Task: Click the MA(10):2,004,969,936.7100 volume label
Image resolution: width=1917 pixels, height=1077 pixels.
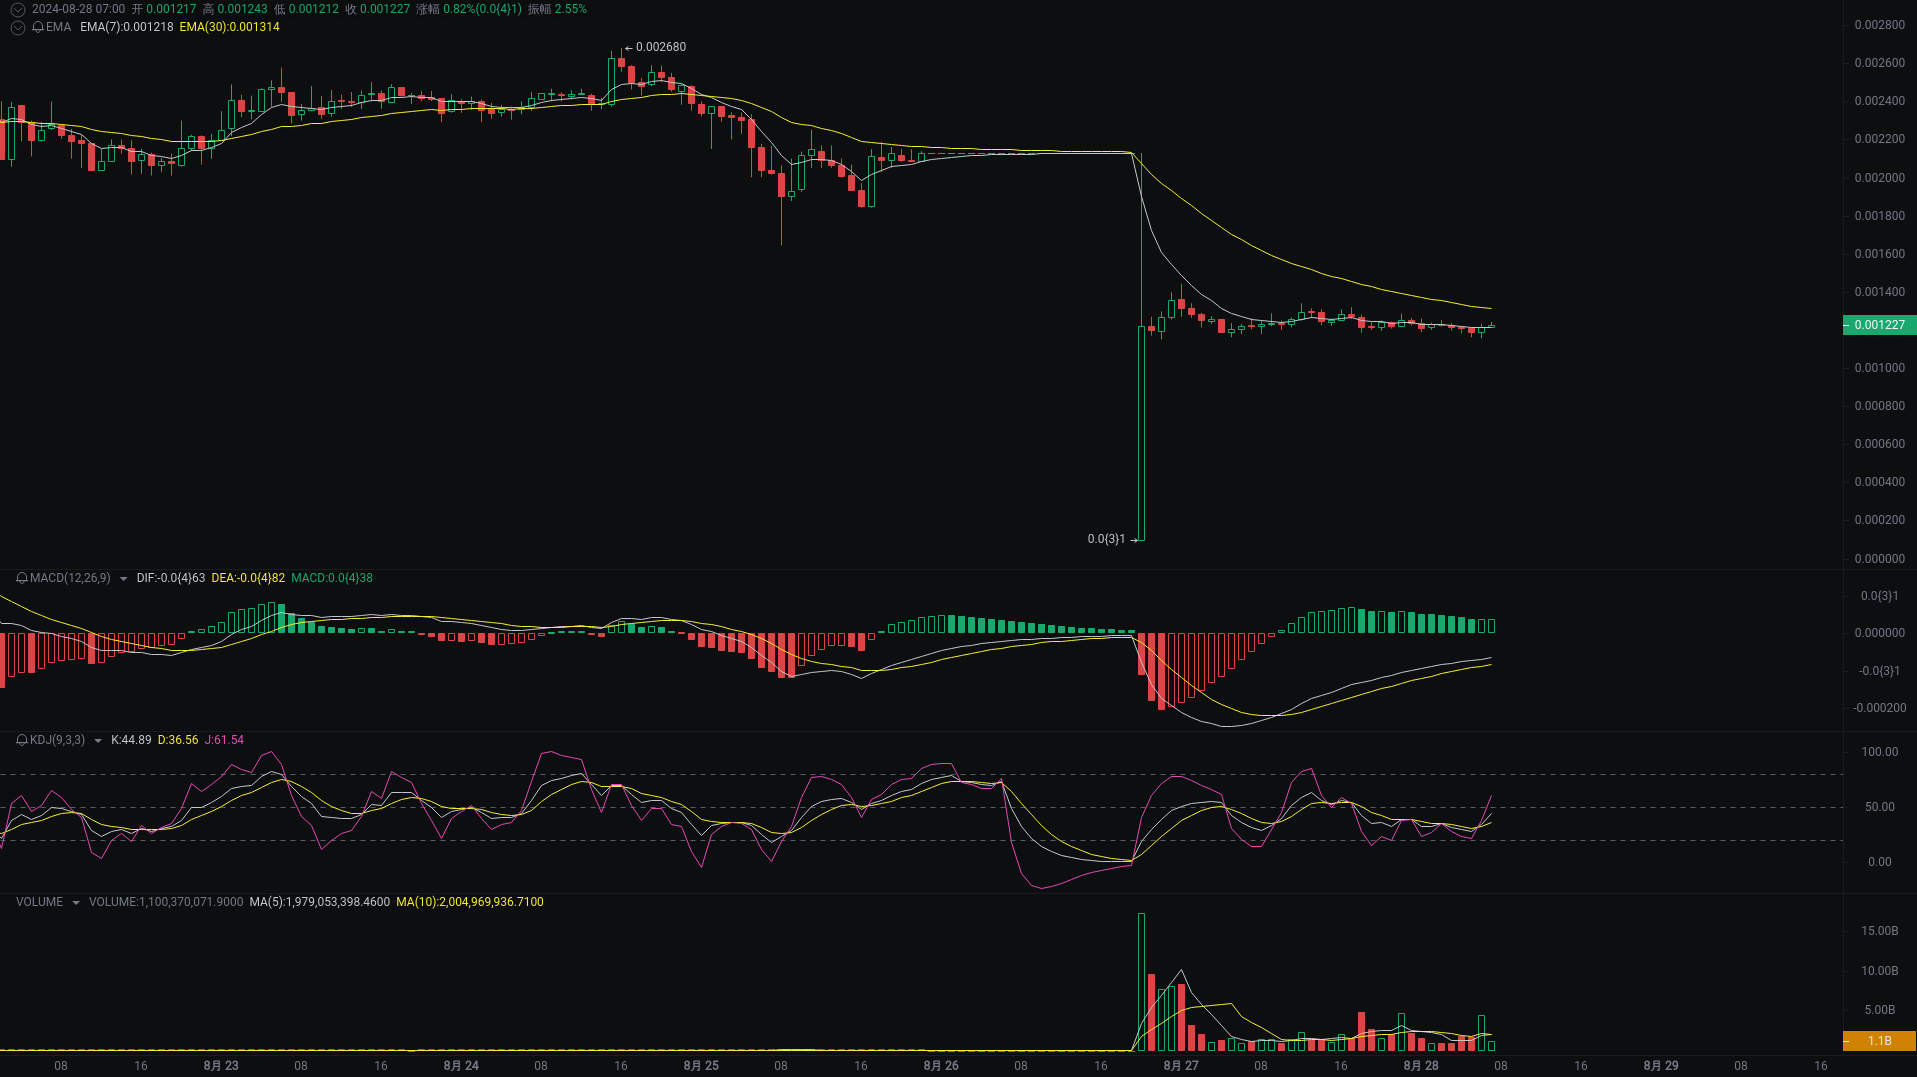Action: coord(470,902)
